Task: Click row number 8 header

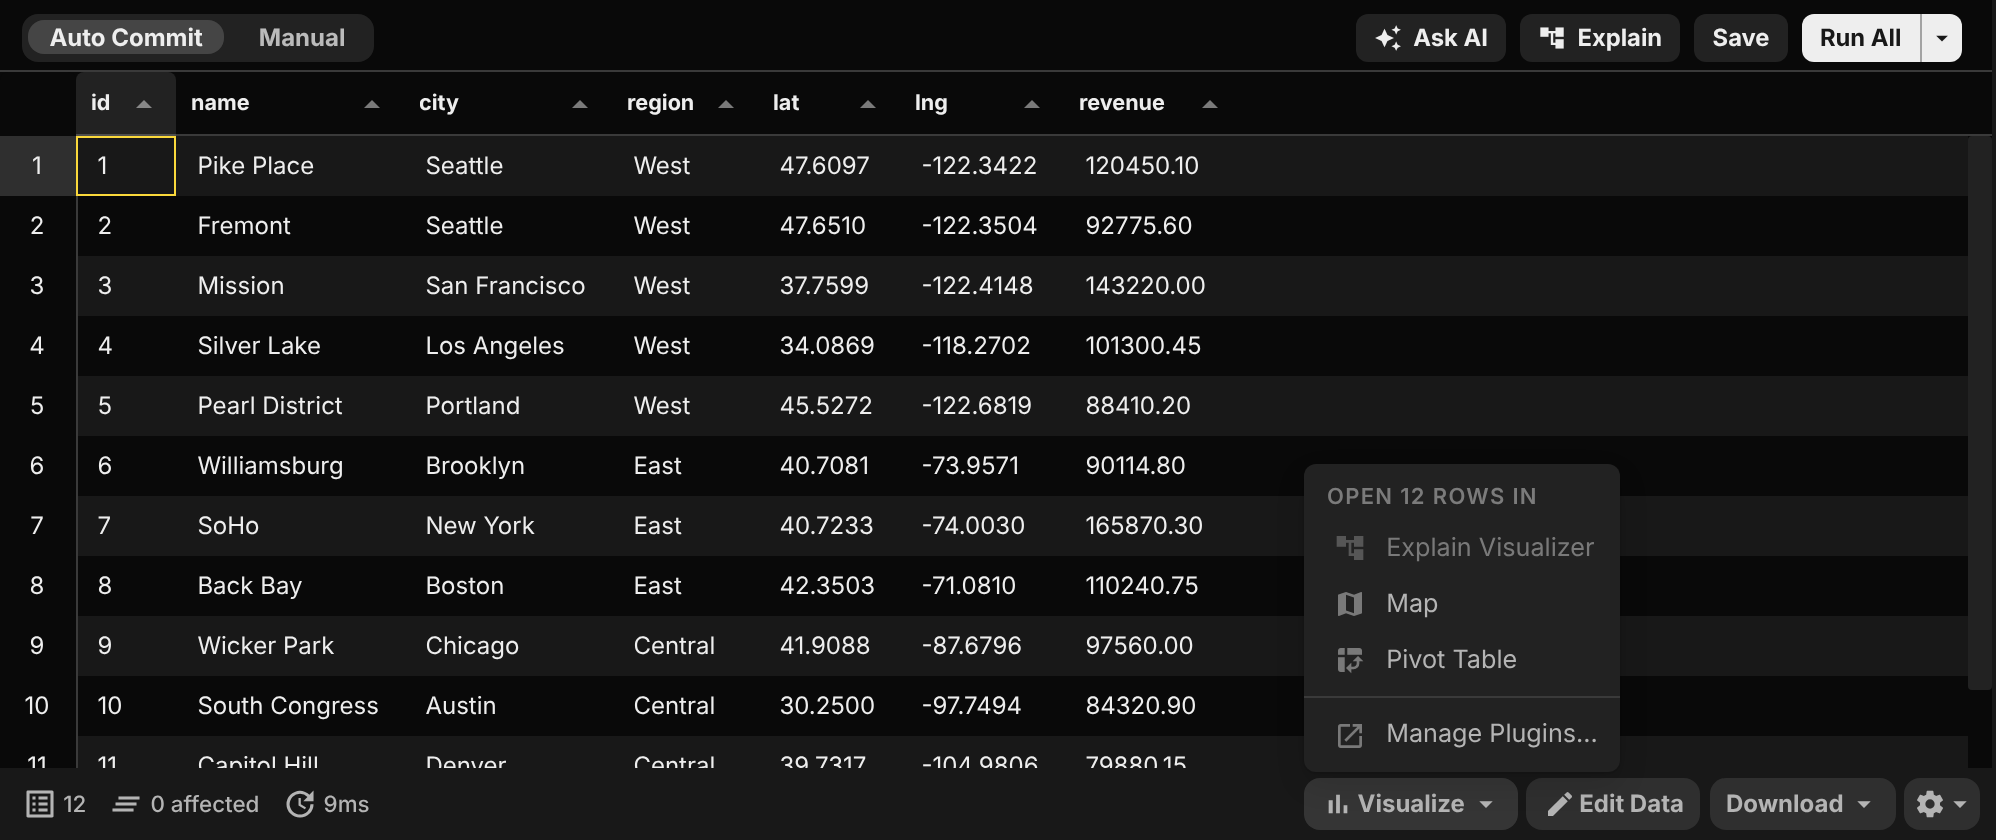Action: tap(37, 586)
